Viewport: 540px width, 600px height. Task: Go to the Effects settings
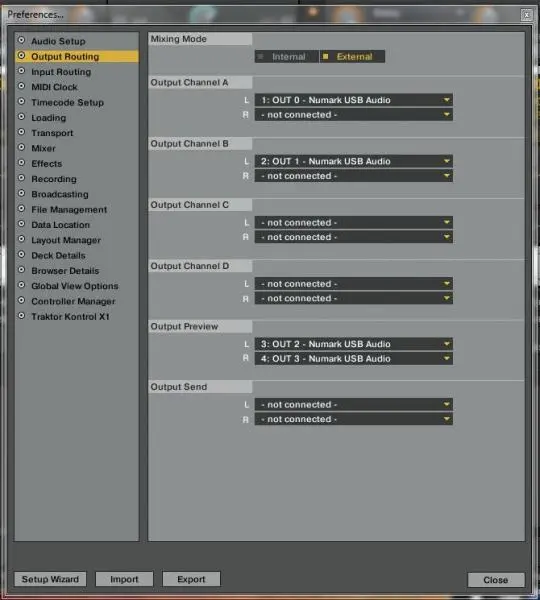46,163
